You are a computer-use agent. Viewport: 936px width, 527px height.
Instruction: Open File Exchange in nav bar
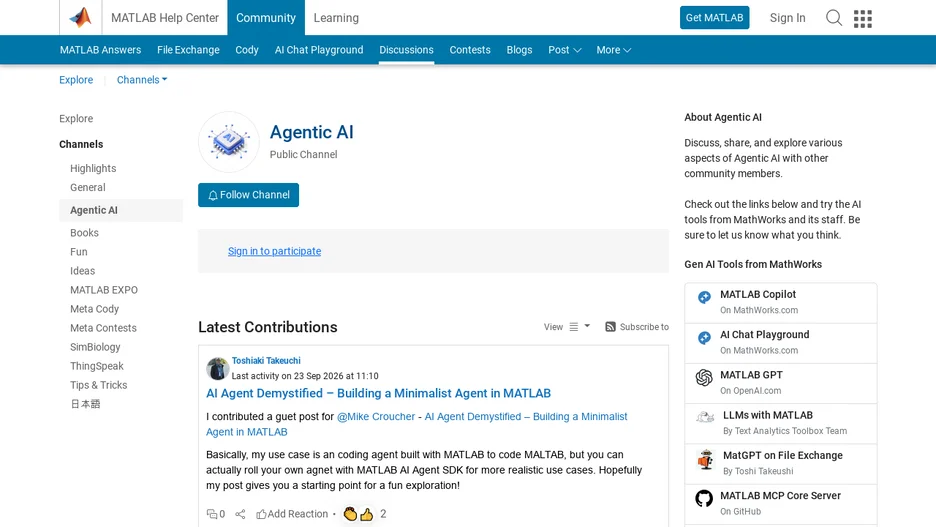click(x=188, y=50)
